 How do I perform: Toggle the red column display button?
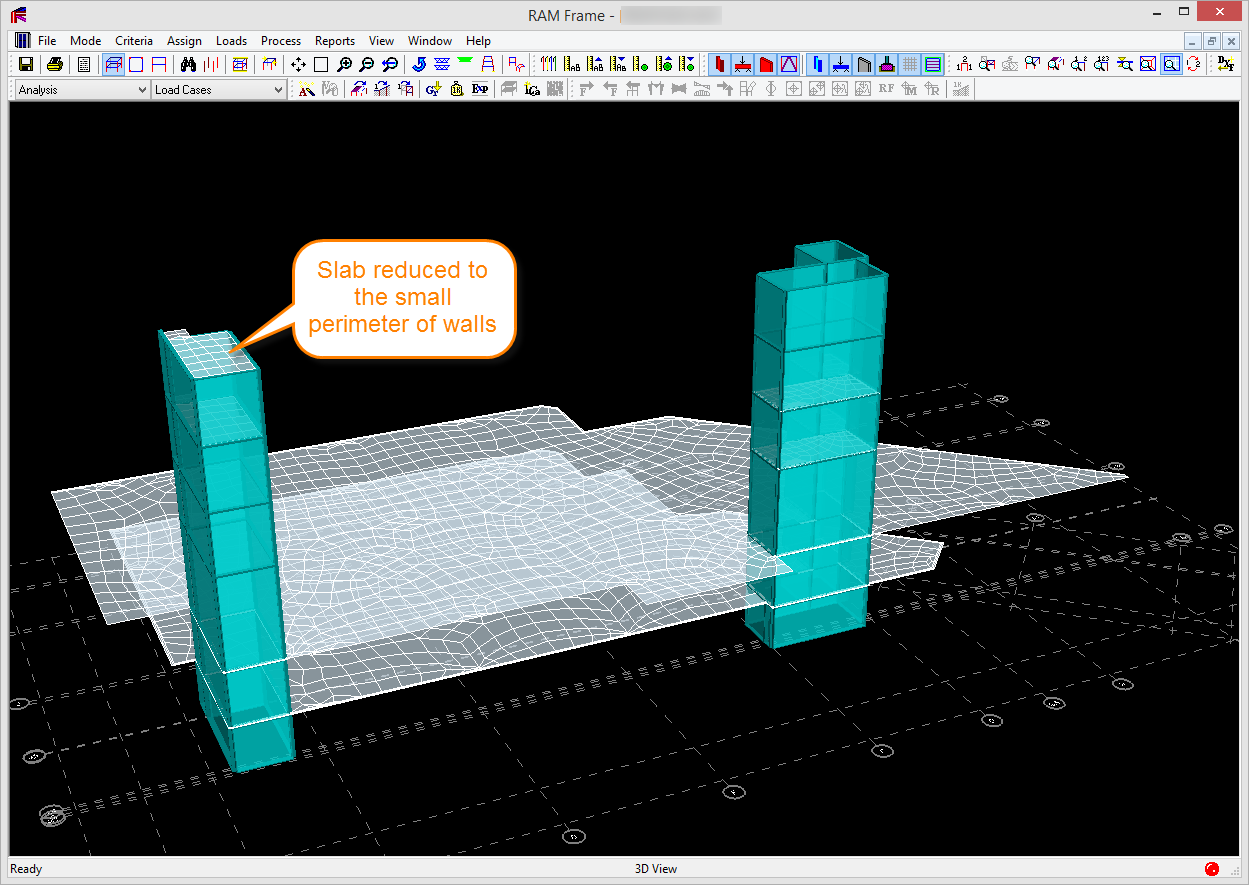pos(720,64)
